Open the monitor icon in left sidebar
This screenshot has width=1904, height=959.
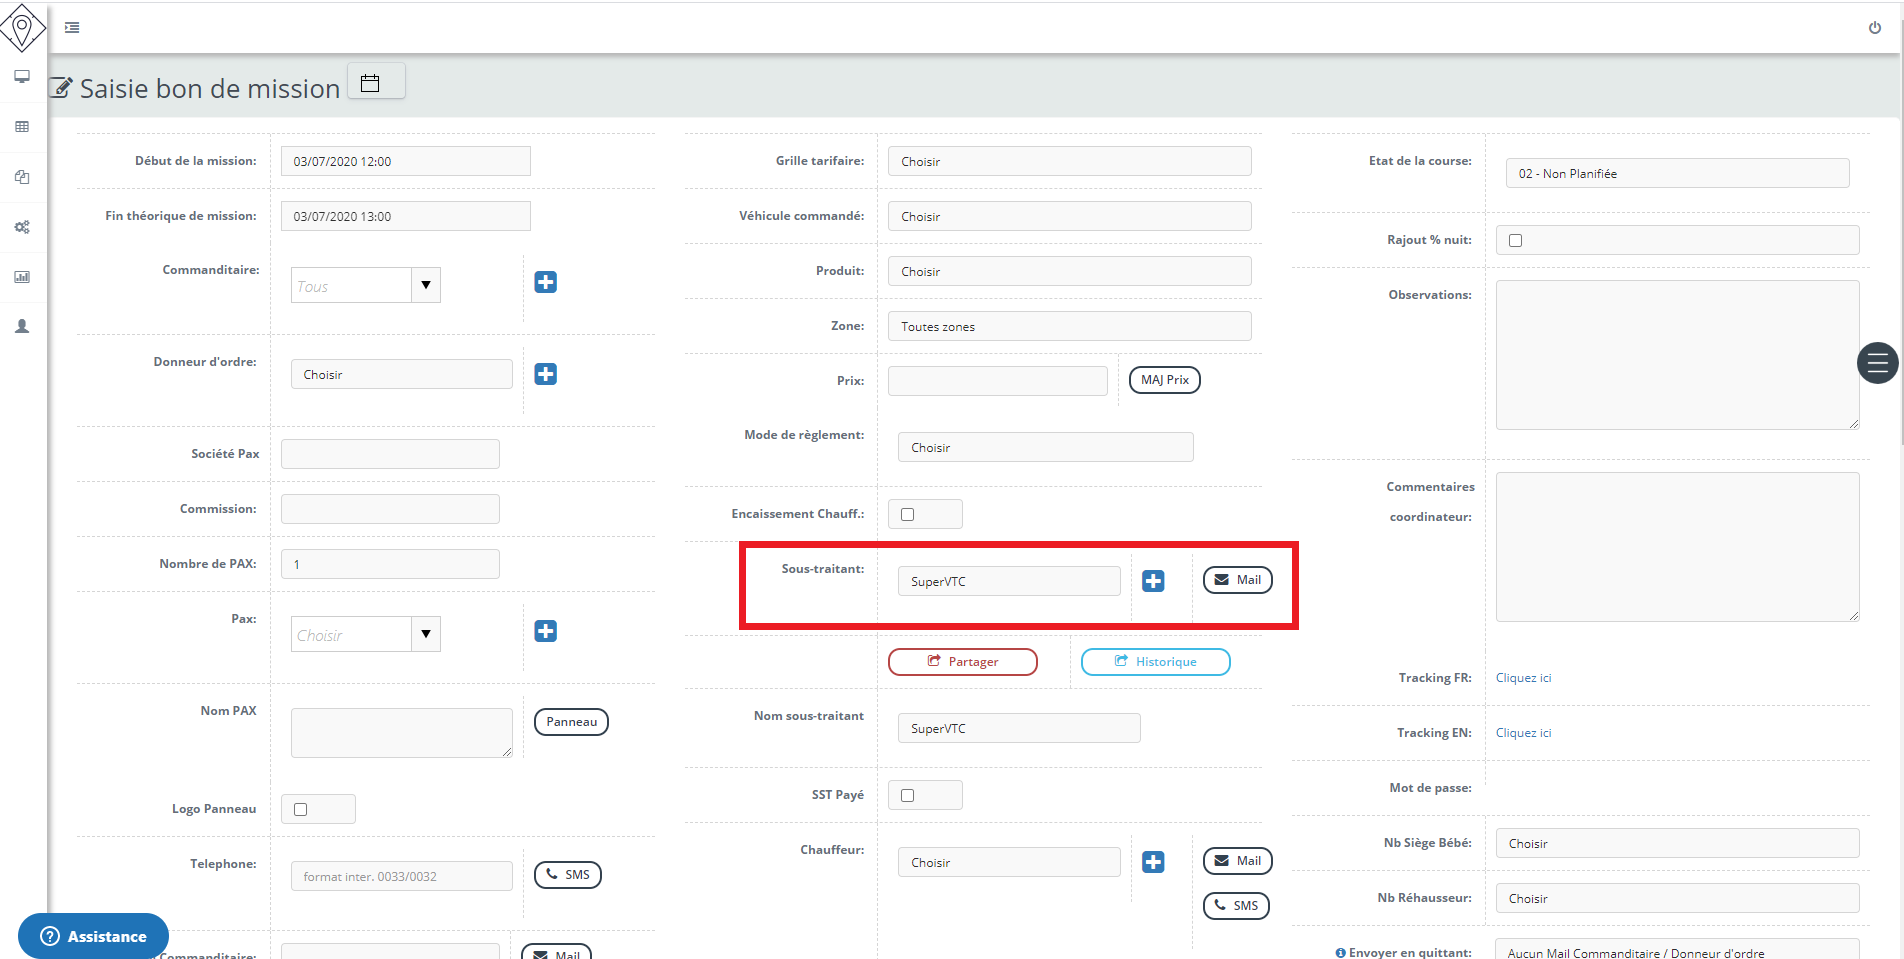(22, 77)
